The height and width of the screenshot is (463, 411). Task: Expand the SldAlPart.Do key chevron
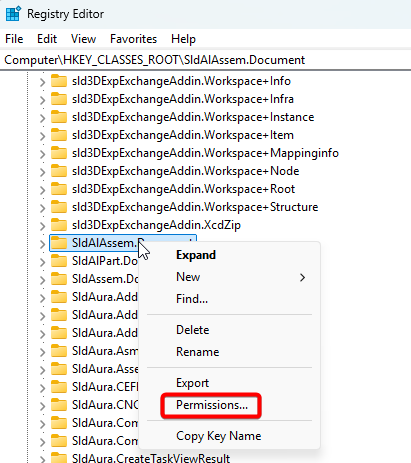(x=42, y=262)
